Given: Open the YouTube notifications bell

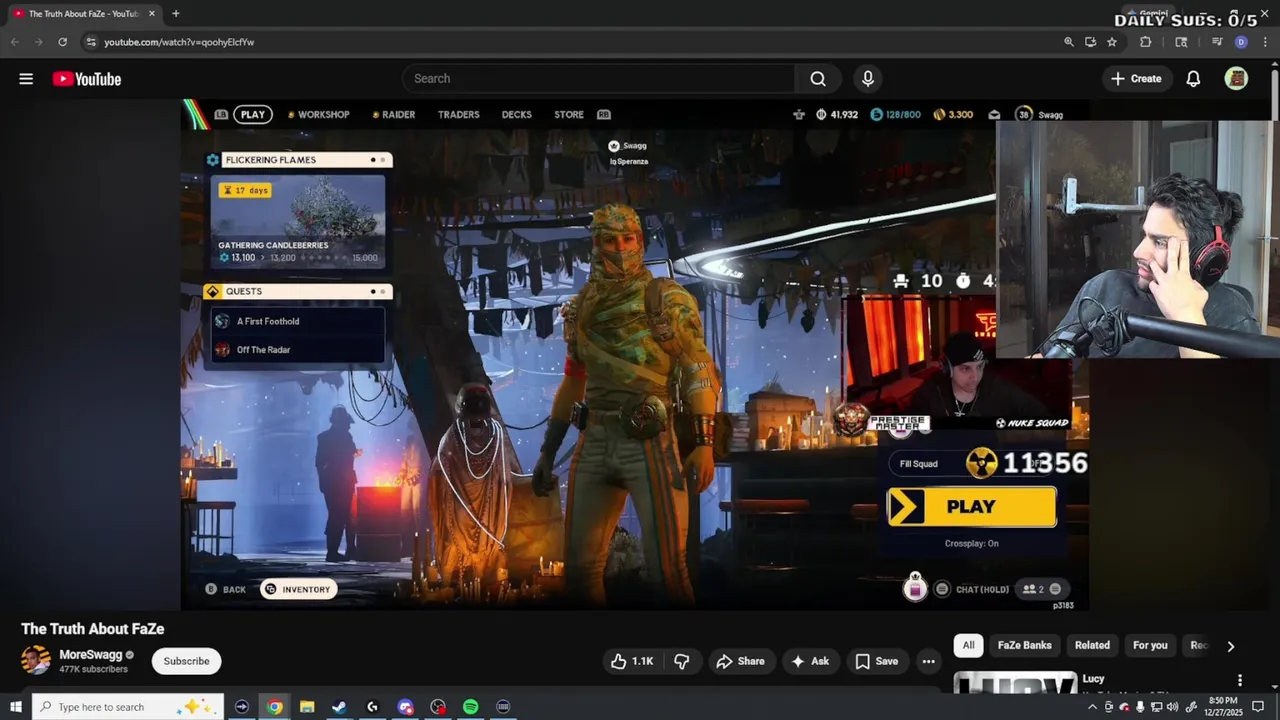Looking at the screenshot, I should (1193, 79).
